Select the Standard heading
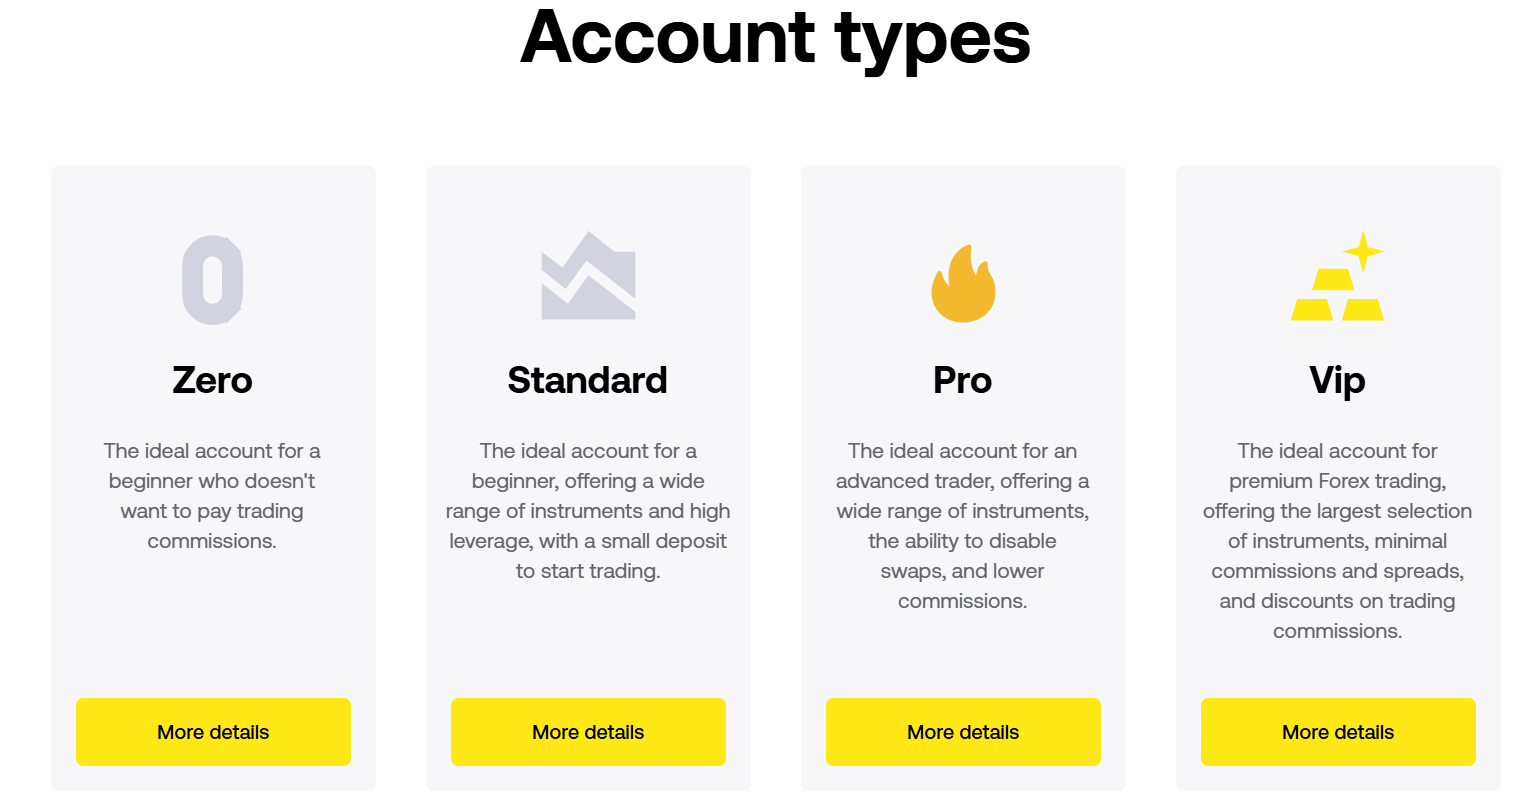The width and height of the screenshot is (1517, 807). click(x=588, y=380)
